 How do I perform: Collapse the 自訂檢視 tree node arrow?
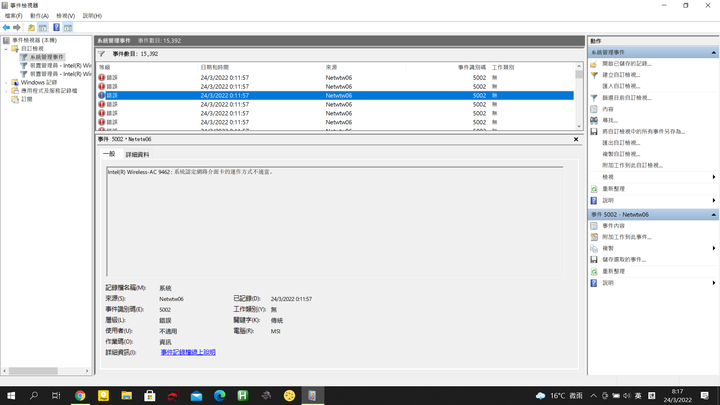[x=6, y=49]
